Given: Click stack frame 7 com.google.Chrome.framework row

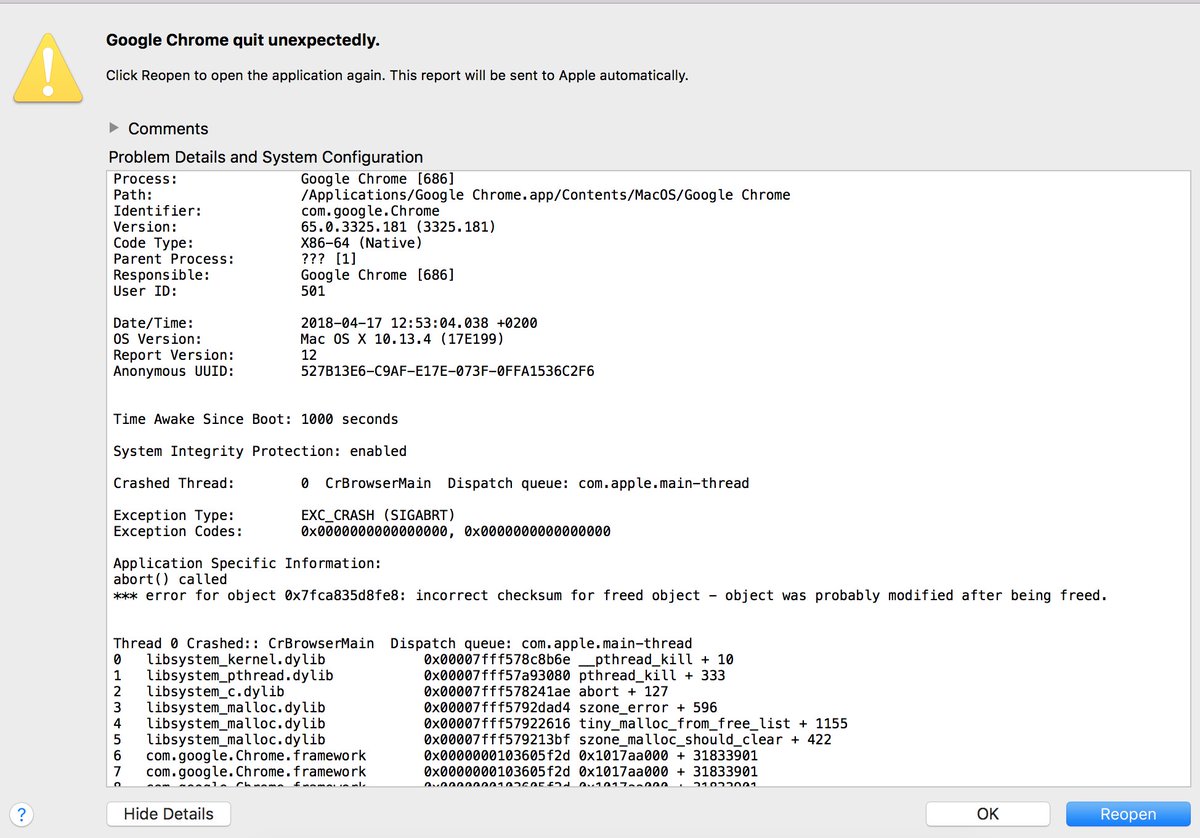Looking at the screenshot, I should click(435, 771).
